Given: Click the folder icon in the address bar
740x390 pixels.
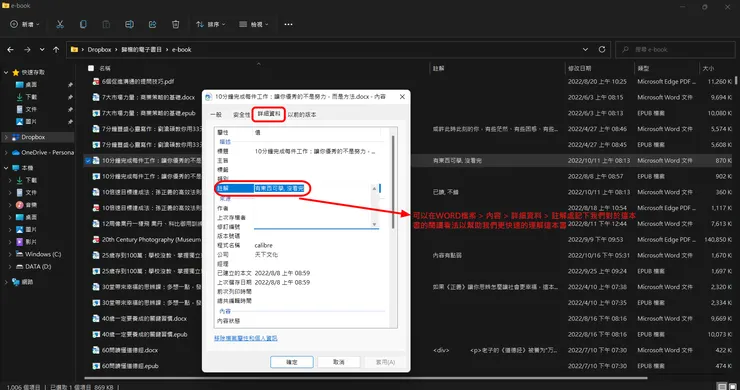Looking at the screenshot, I should (x=74, y=49).
